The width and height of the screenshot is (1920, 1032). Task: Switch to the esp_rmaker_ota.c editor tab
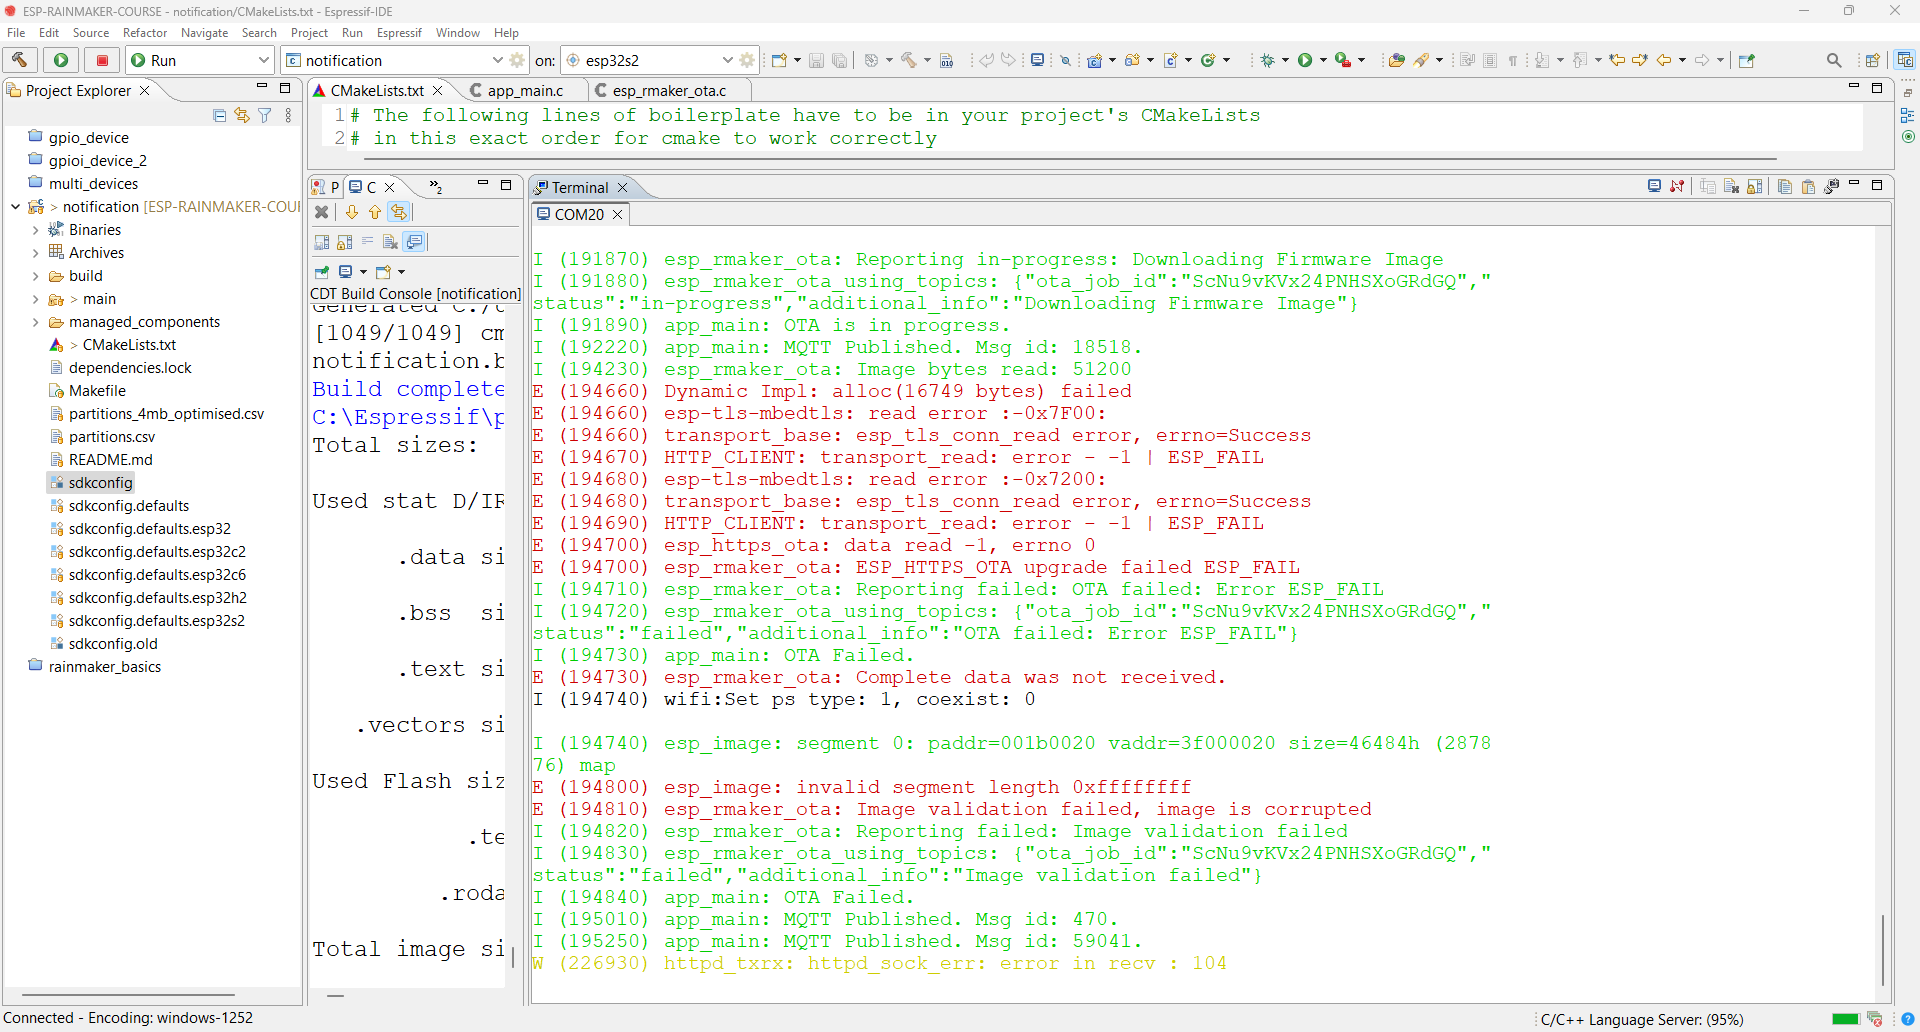pos(669,90)
